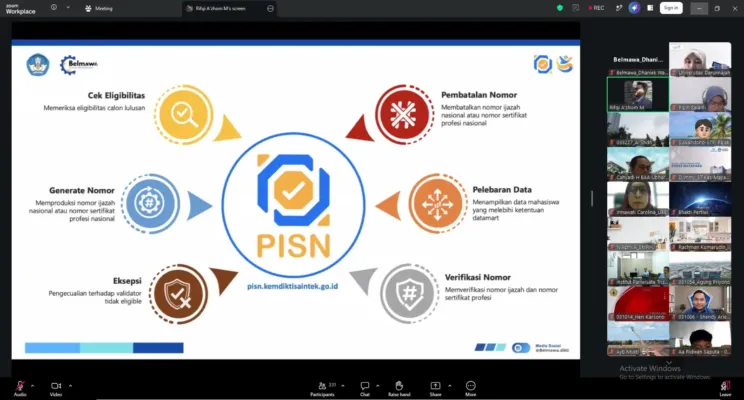The height and width of the screenshot is (400, 744).
Task: Click the "Pelebaran Data" heading
Action: point(502,190)
